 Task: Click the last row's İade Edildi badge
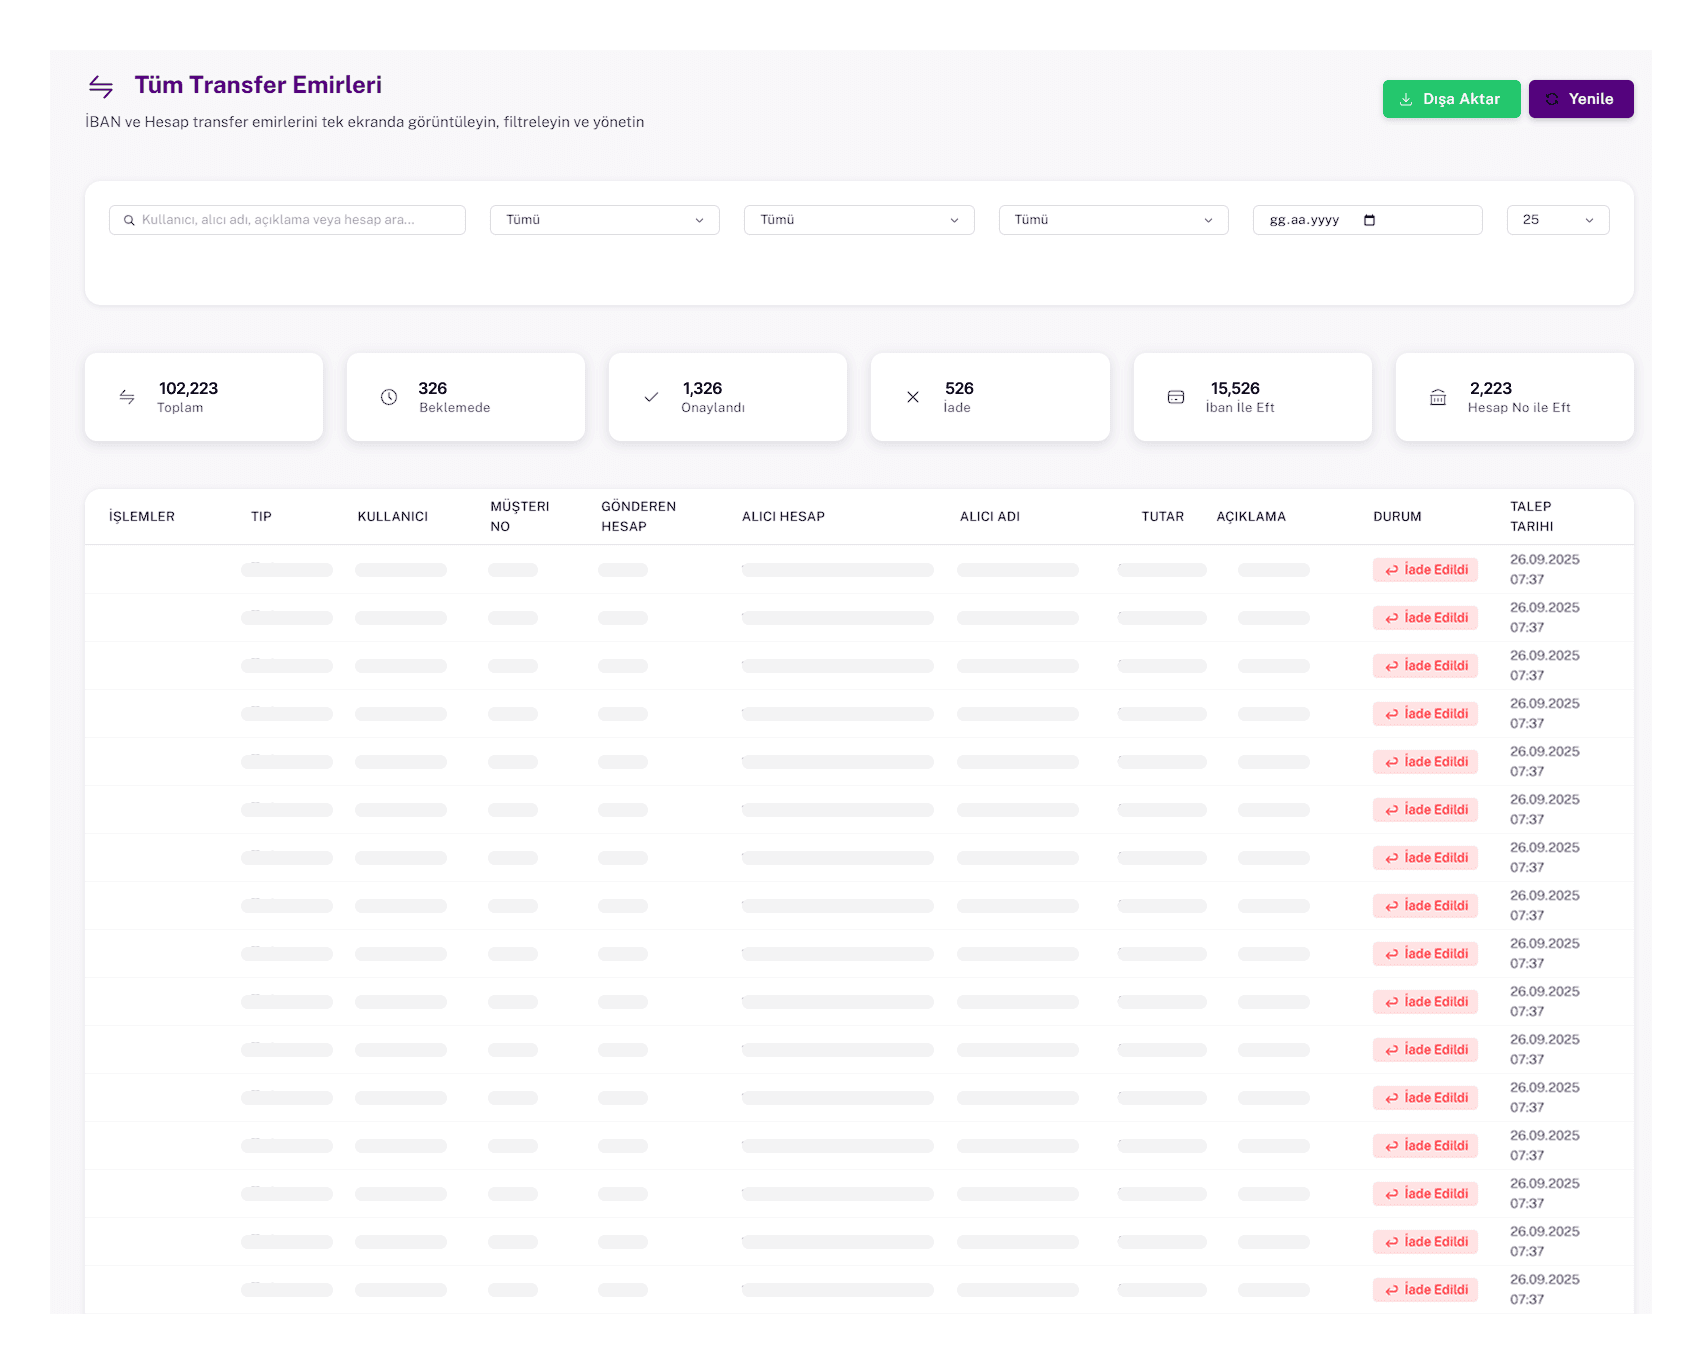tap(1425, 1290)
